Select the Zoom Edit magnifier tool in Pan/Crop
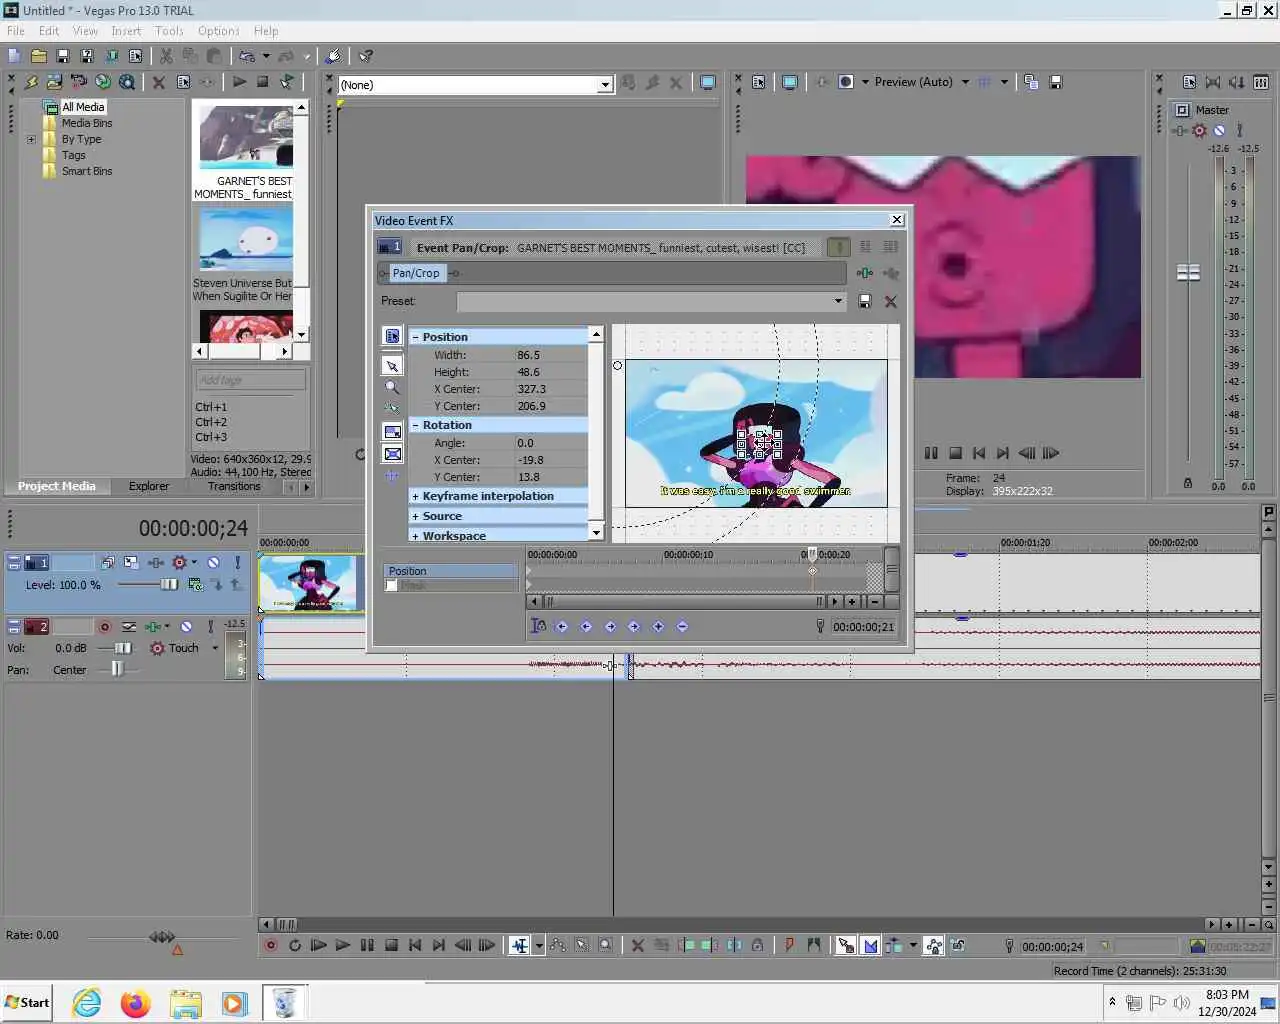Viewport: 1280px width, 1024px height. point(392,388)
